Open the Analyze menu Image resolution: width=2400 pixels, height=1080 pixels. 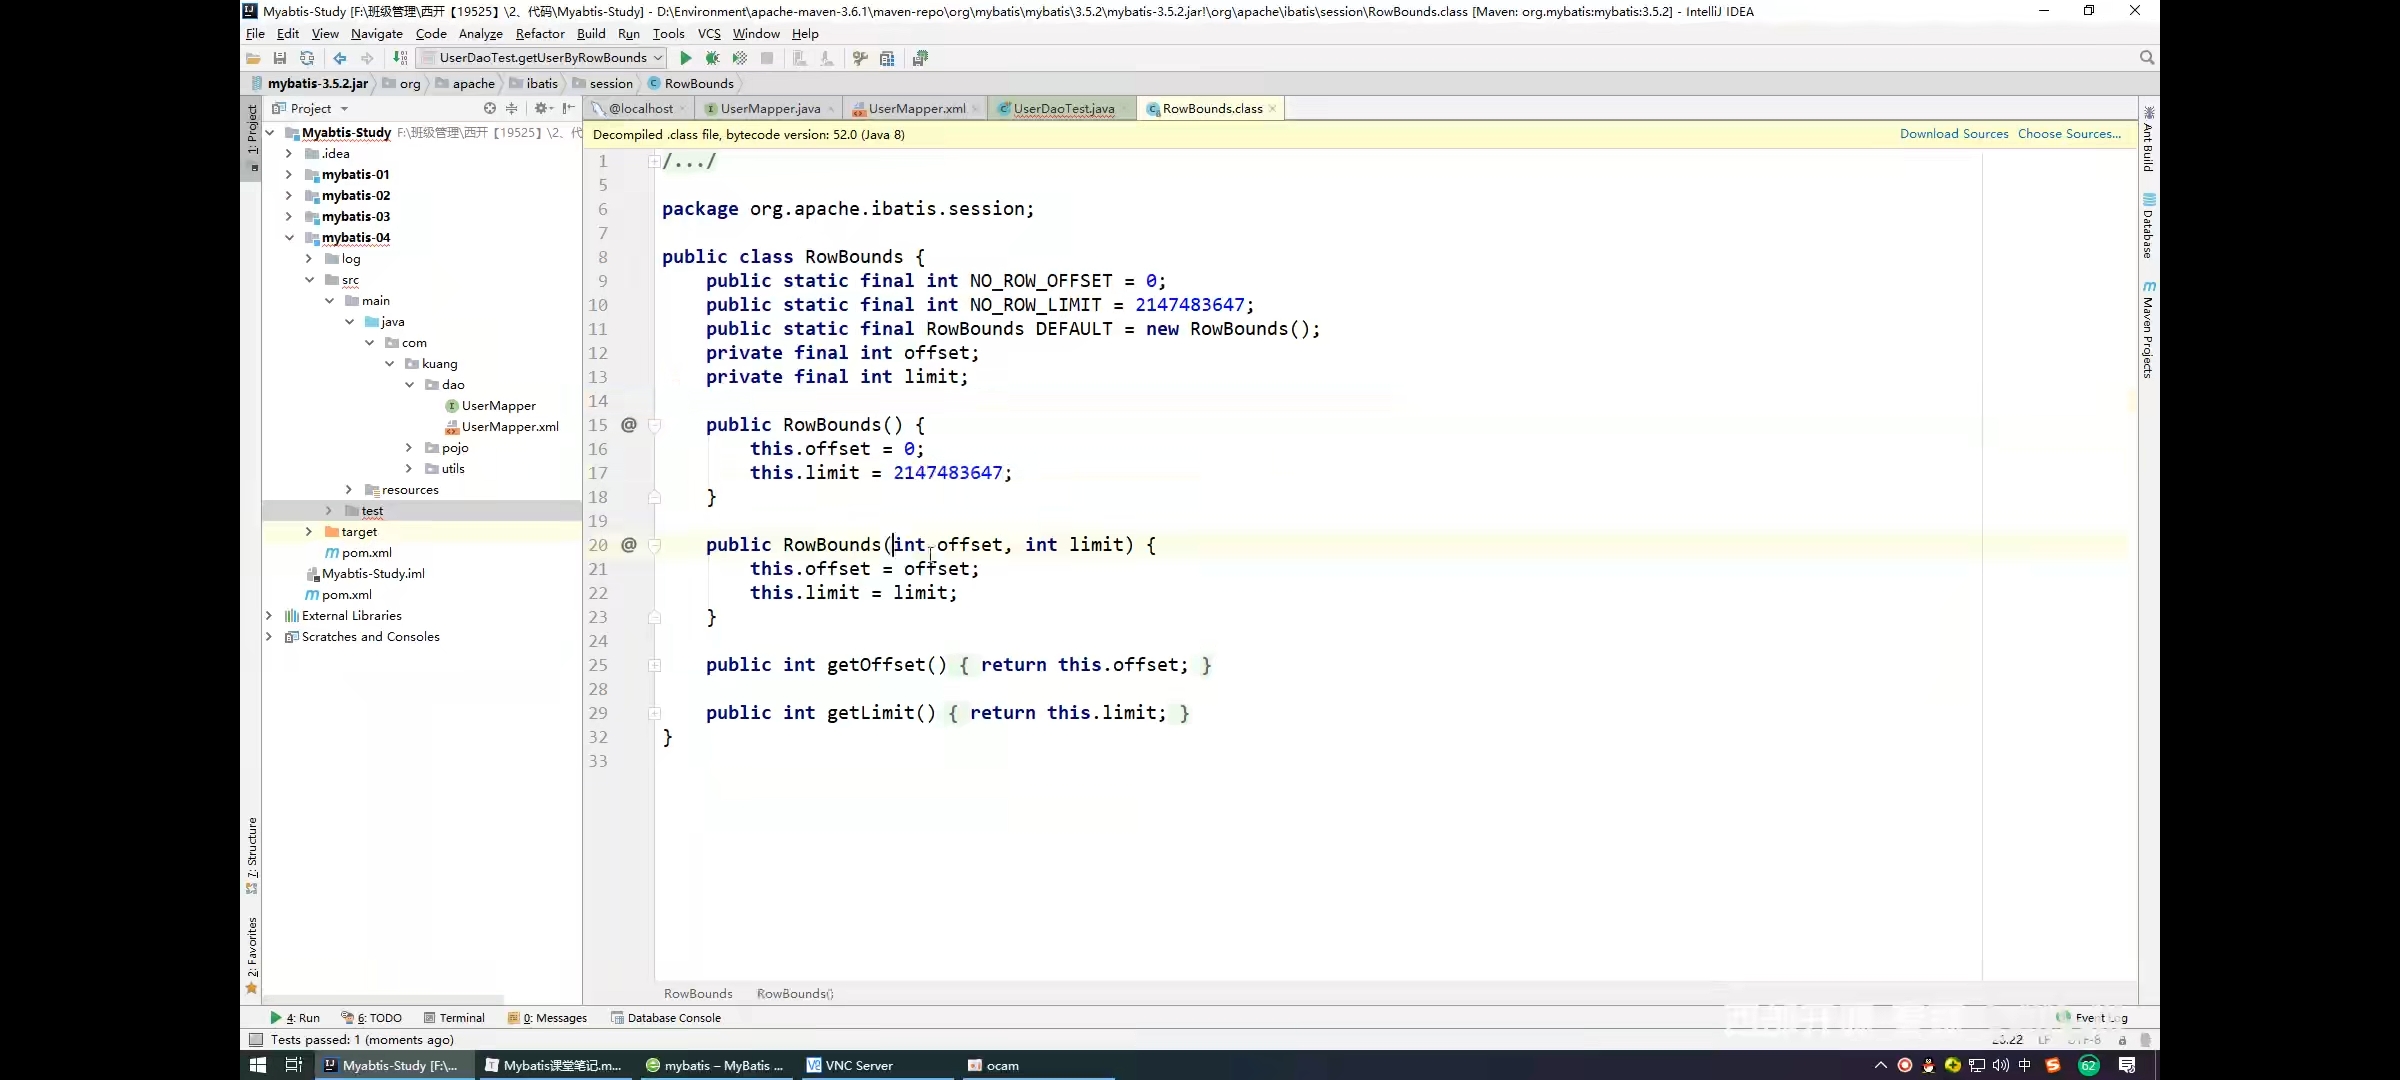click(x=480, y=33)
